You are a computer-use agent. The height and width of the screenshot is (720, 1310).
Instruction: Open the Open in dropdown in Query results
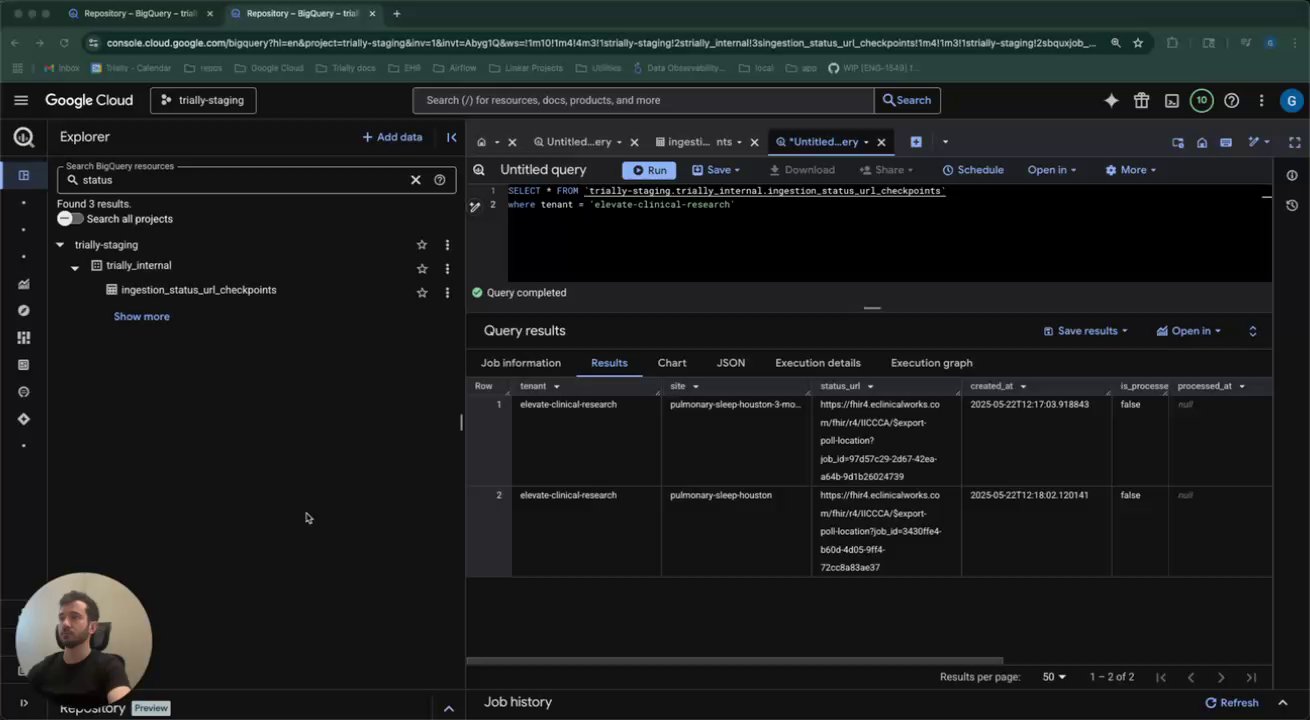click(1188, 331)
